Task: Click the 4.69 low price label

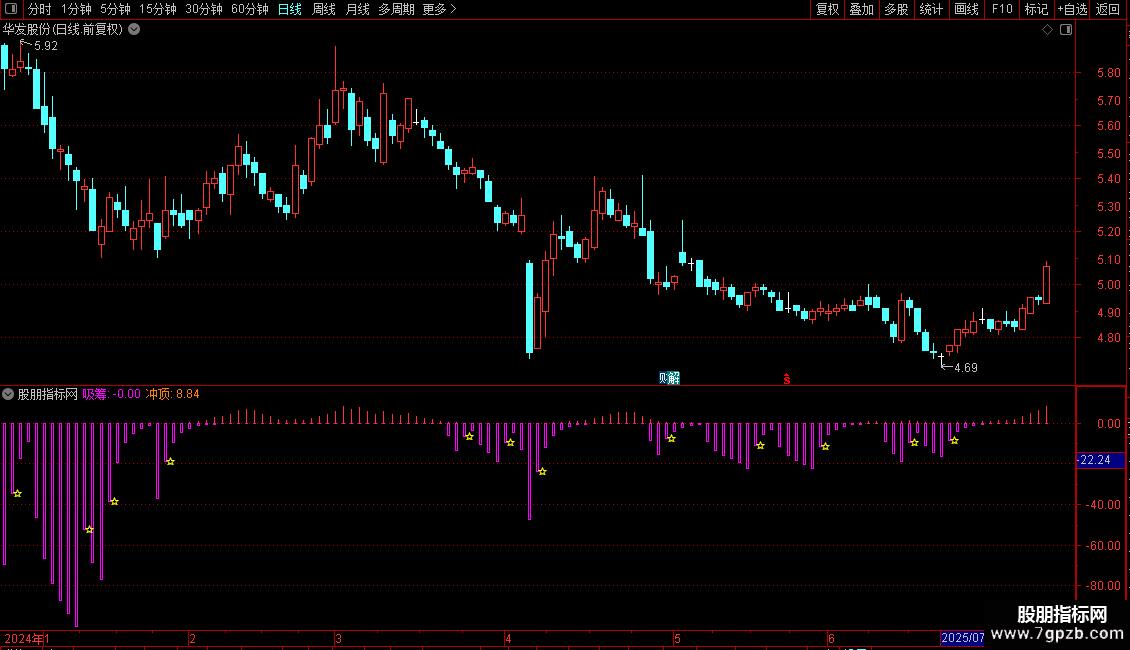Action: point(966,368)
